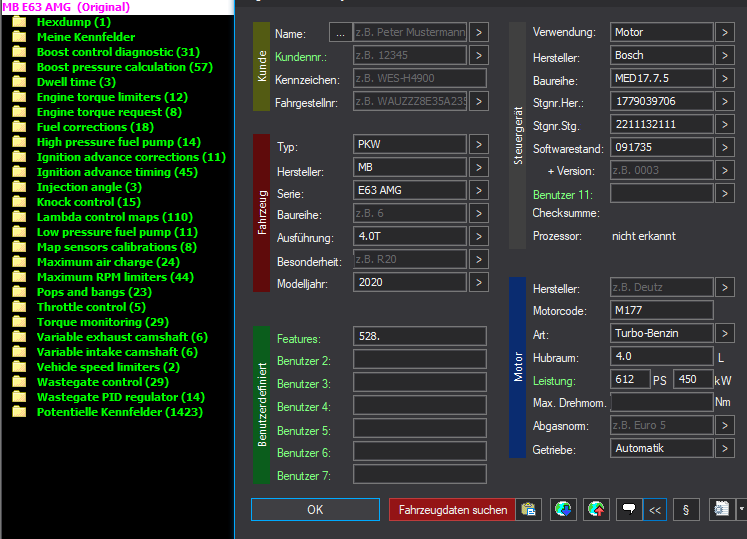Click the § paragraph symbol button
This screenshot has height=539, width=747.
pyautogui.click(x=686, y=509)
